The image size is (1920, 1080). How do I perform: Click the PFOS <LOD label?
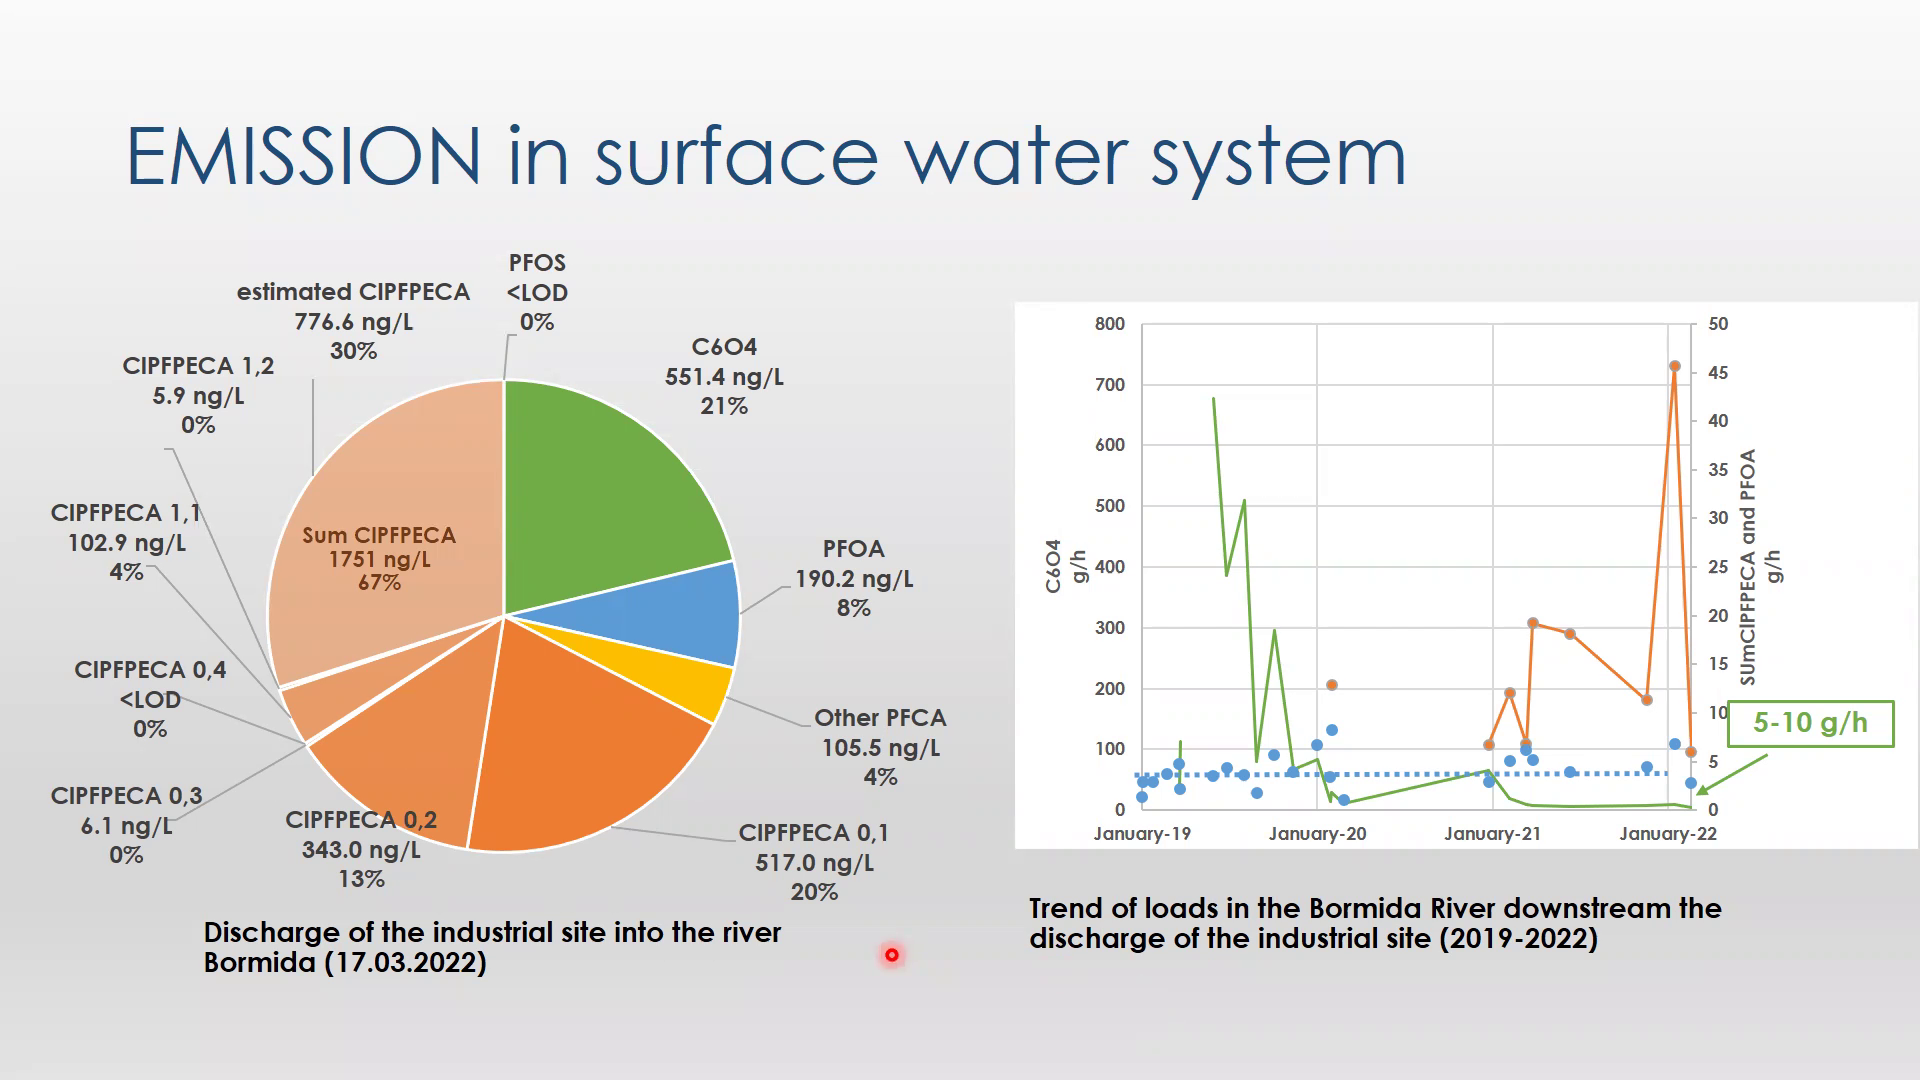[537, 292]
